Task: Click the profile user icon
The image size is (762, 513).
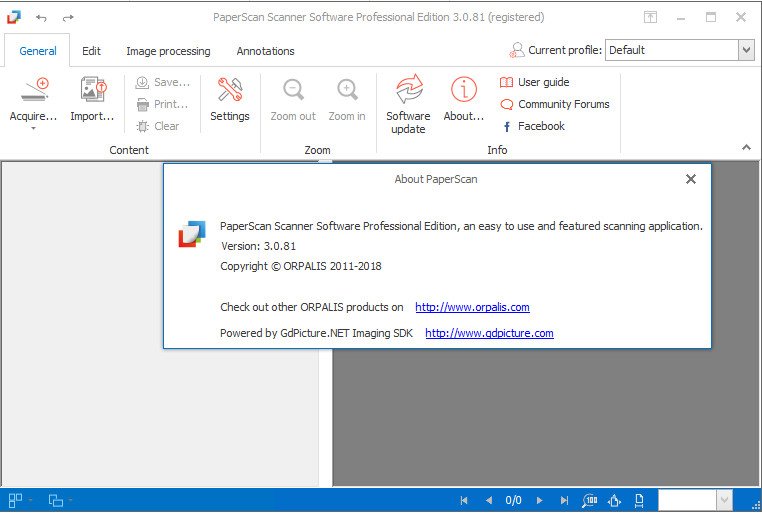Action: coord(517,50)
